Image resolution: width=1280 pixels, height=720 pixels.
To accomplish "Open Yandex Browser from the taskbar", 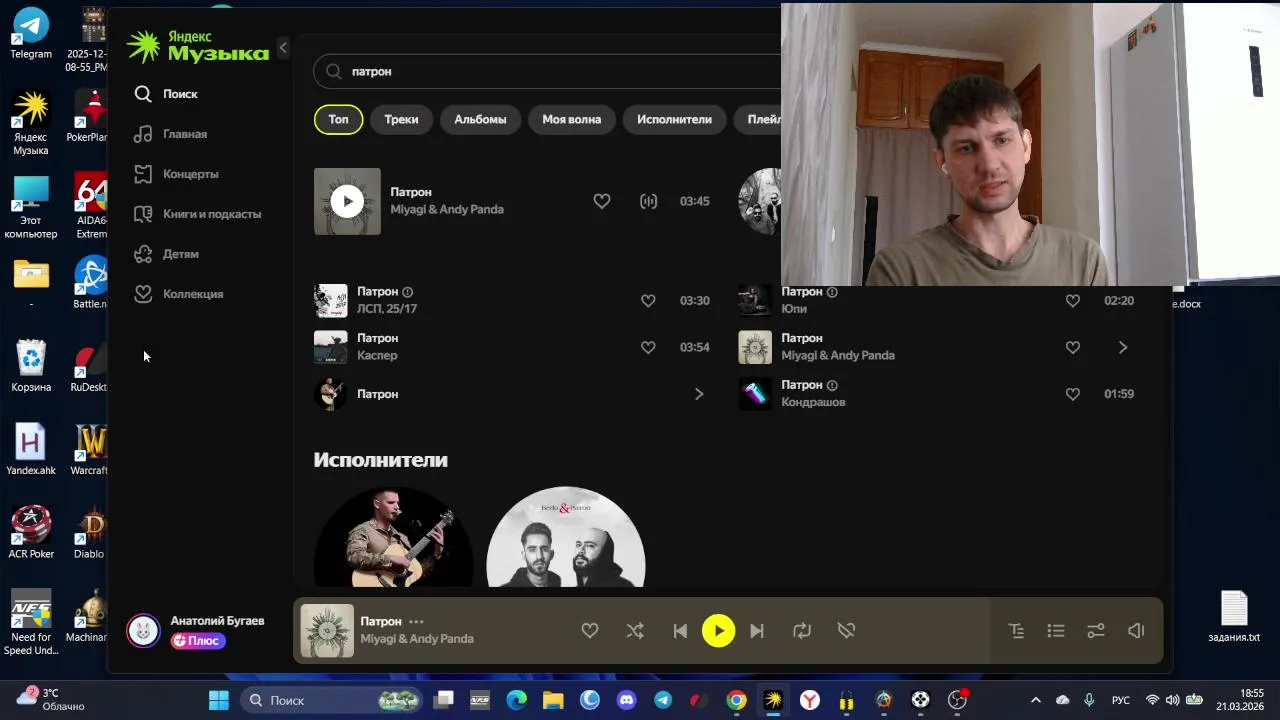I will pyautogui.click(x=810, y=700).
